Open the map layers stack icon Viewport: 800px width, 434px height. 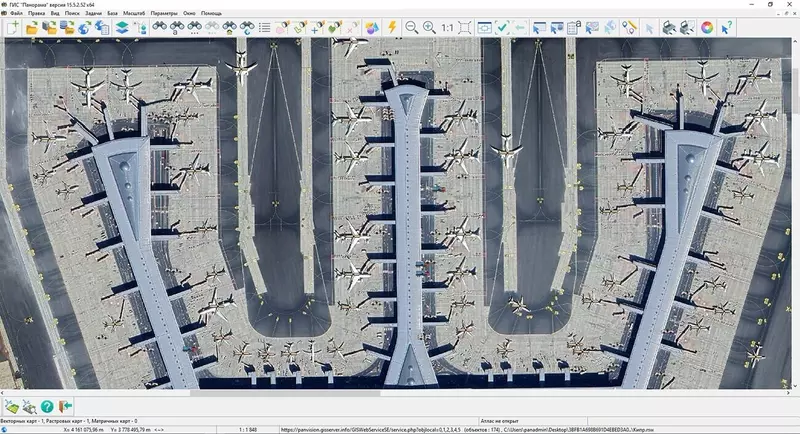point(122,28)
